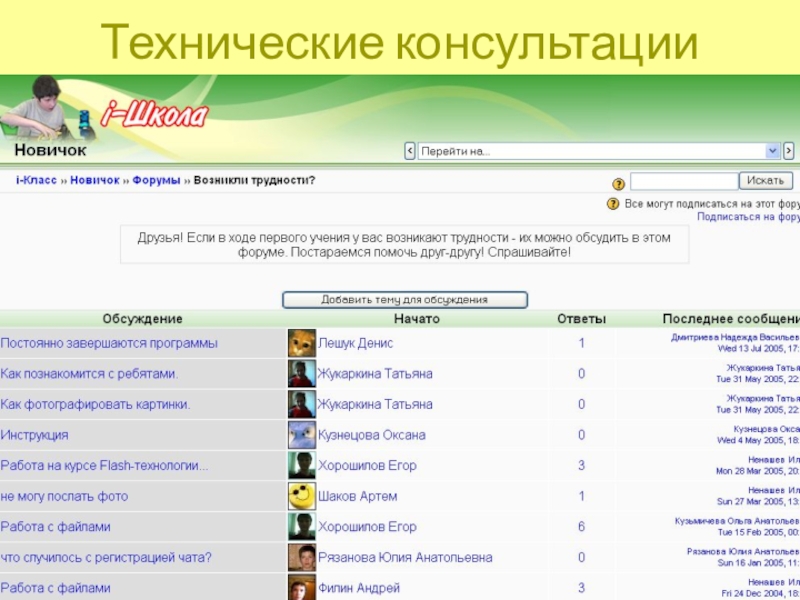Open author profile link 'Хорошилов Егор' for Flash topic
This screenshot has height=600, width=800.
click(x=367, y=465)
